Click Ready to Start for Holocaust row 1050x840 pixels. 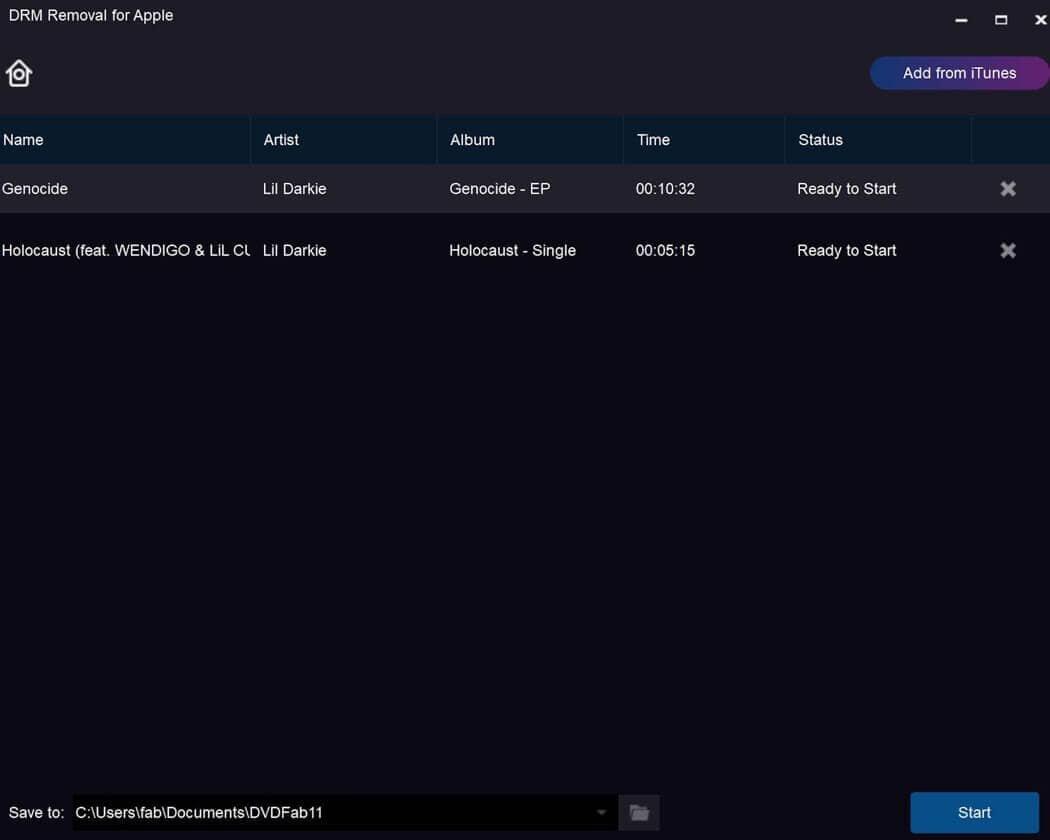(x=846, y=251)
